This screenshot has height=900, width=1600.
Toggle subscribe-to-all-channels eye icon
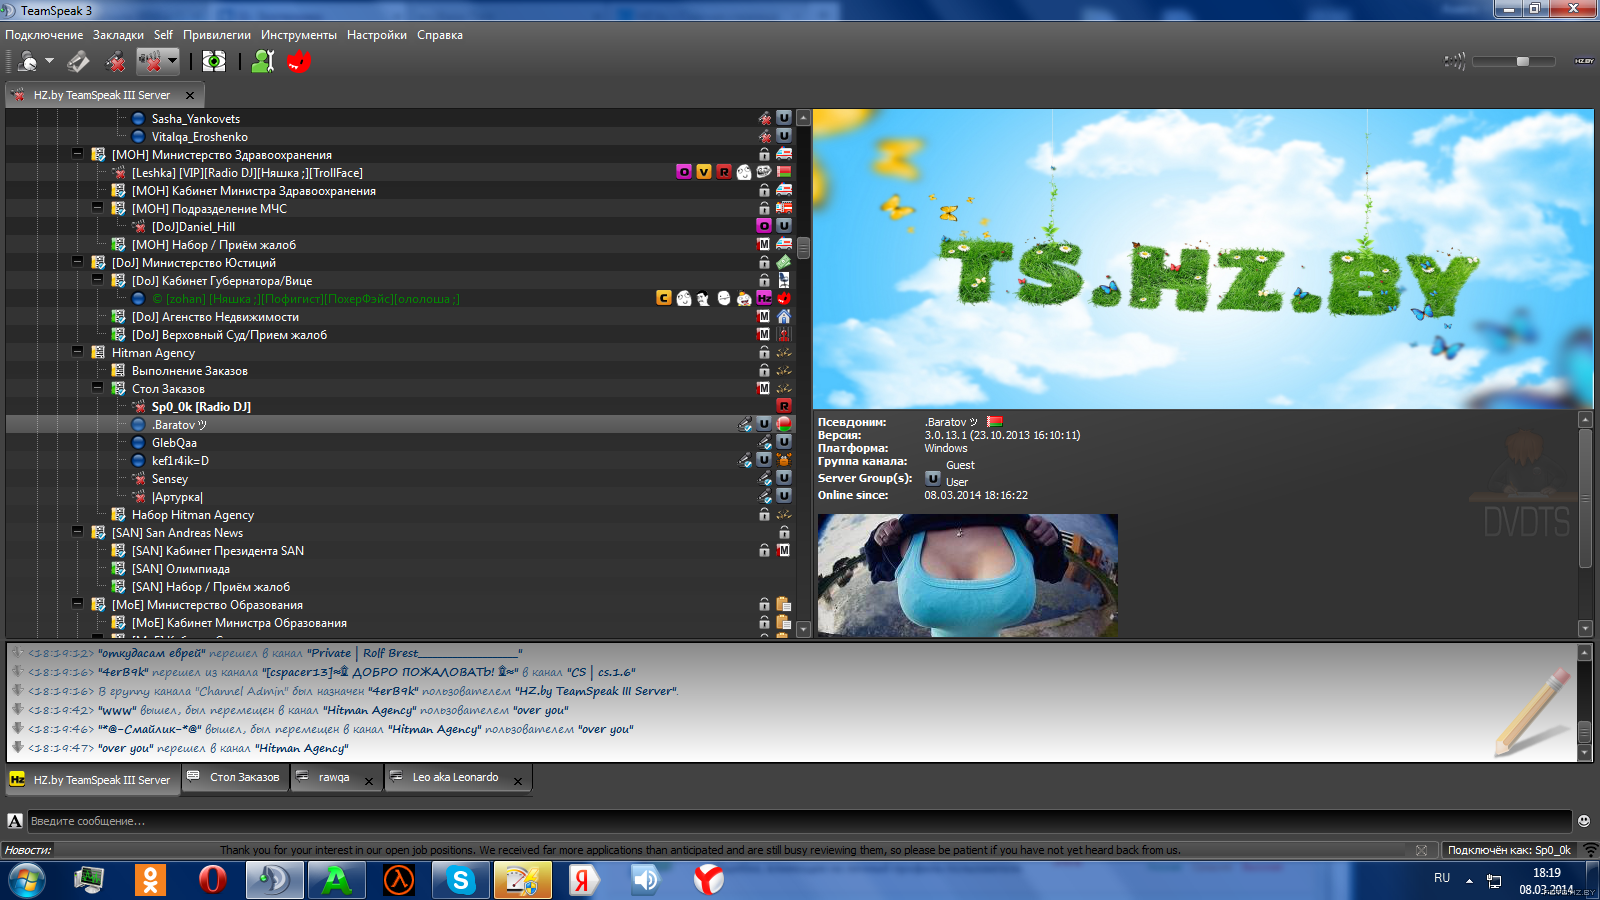[x=214, y=62]
